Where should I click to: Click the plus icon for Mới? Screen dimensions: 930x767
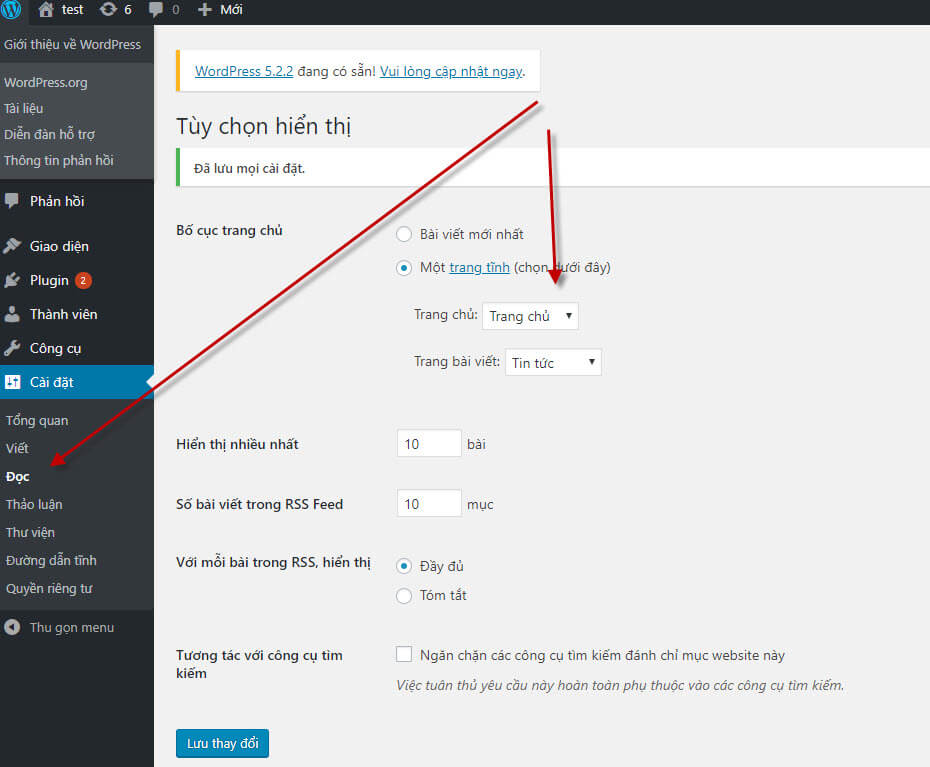[205, 10]
